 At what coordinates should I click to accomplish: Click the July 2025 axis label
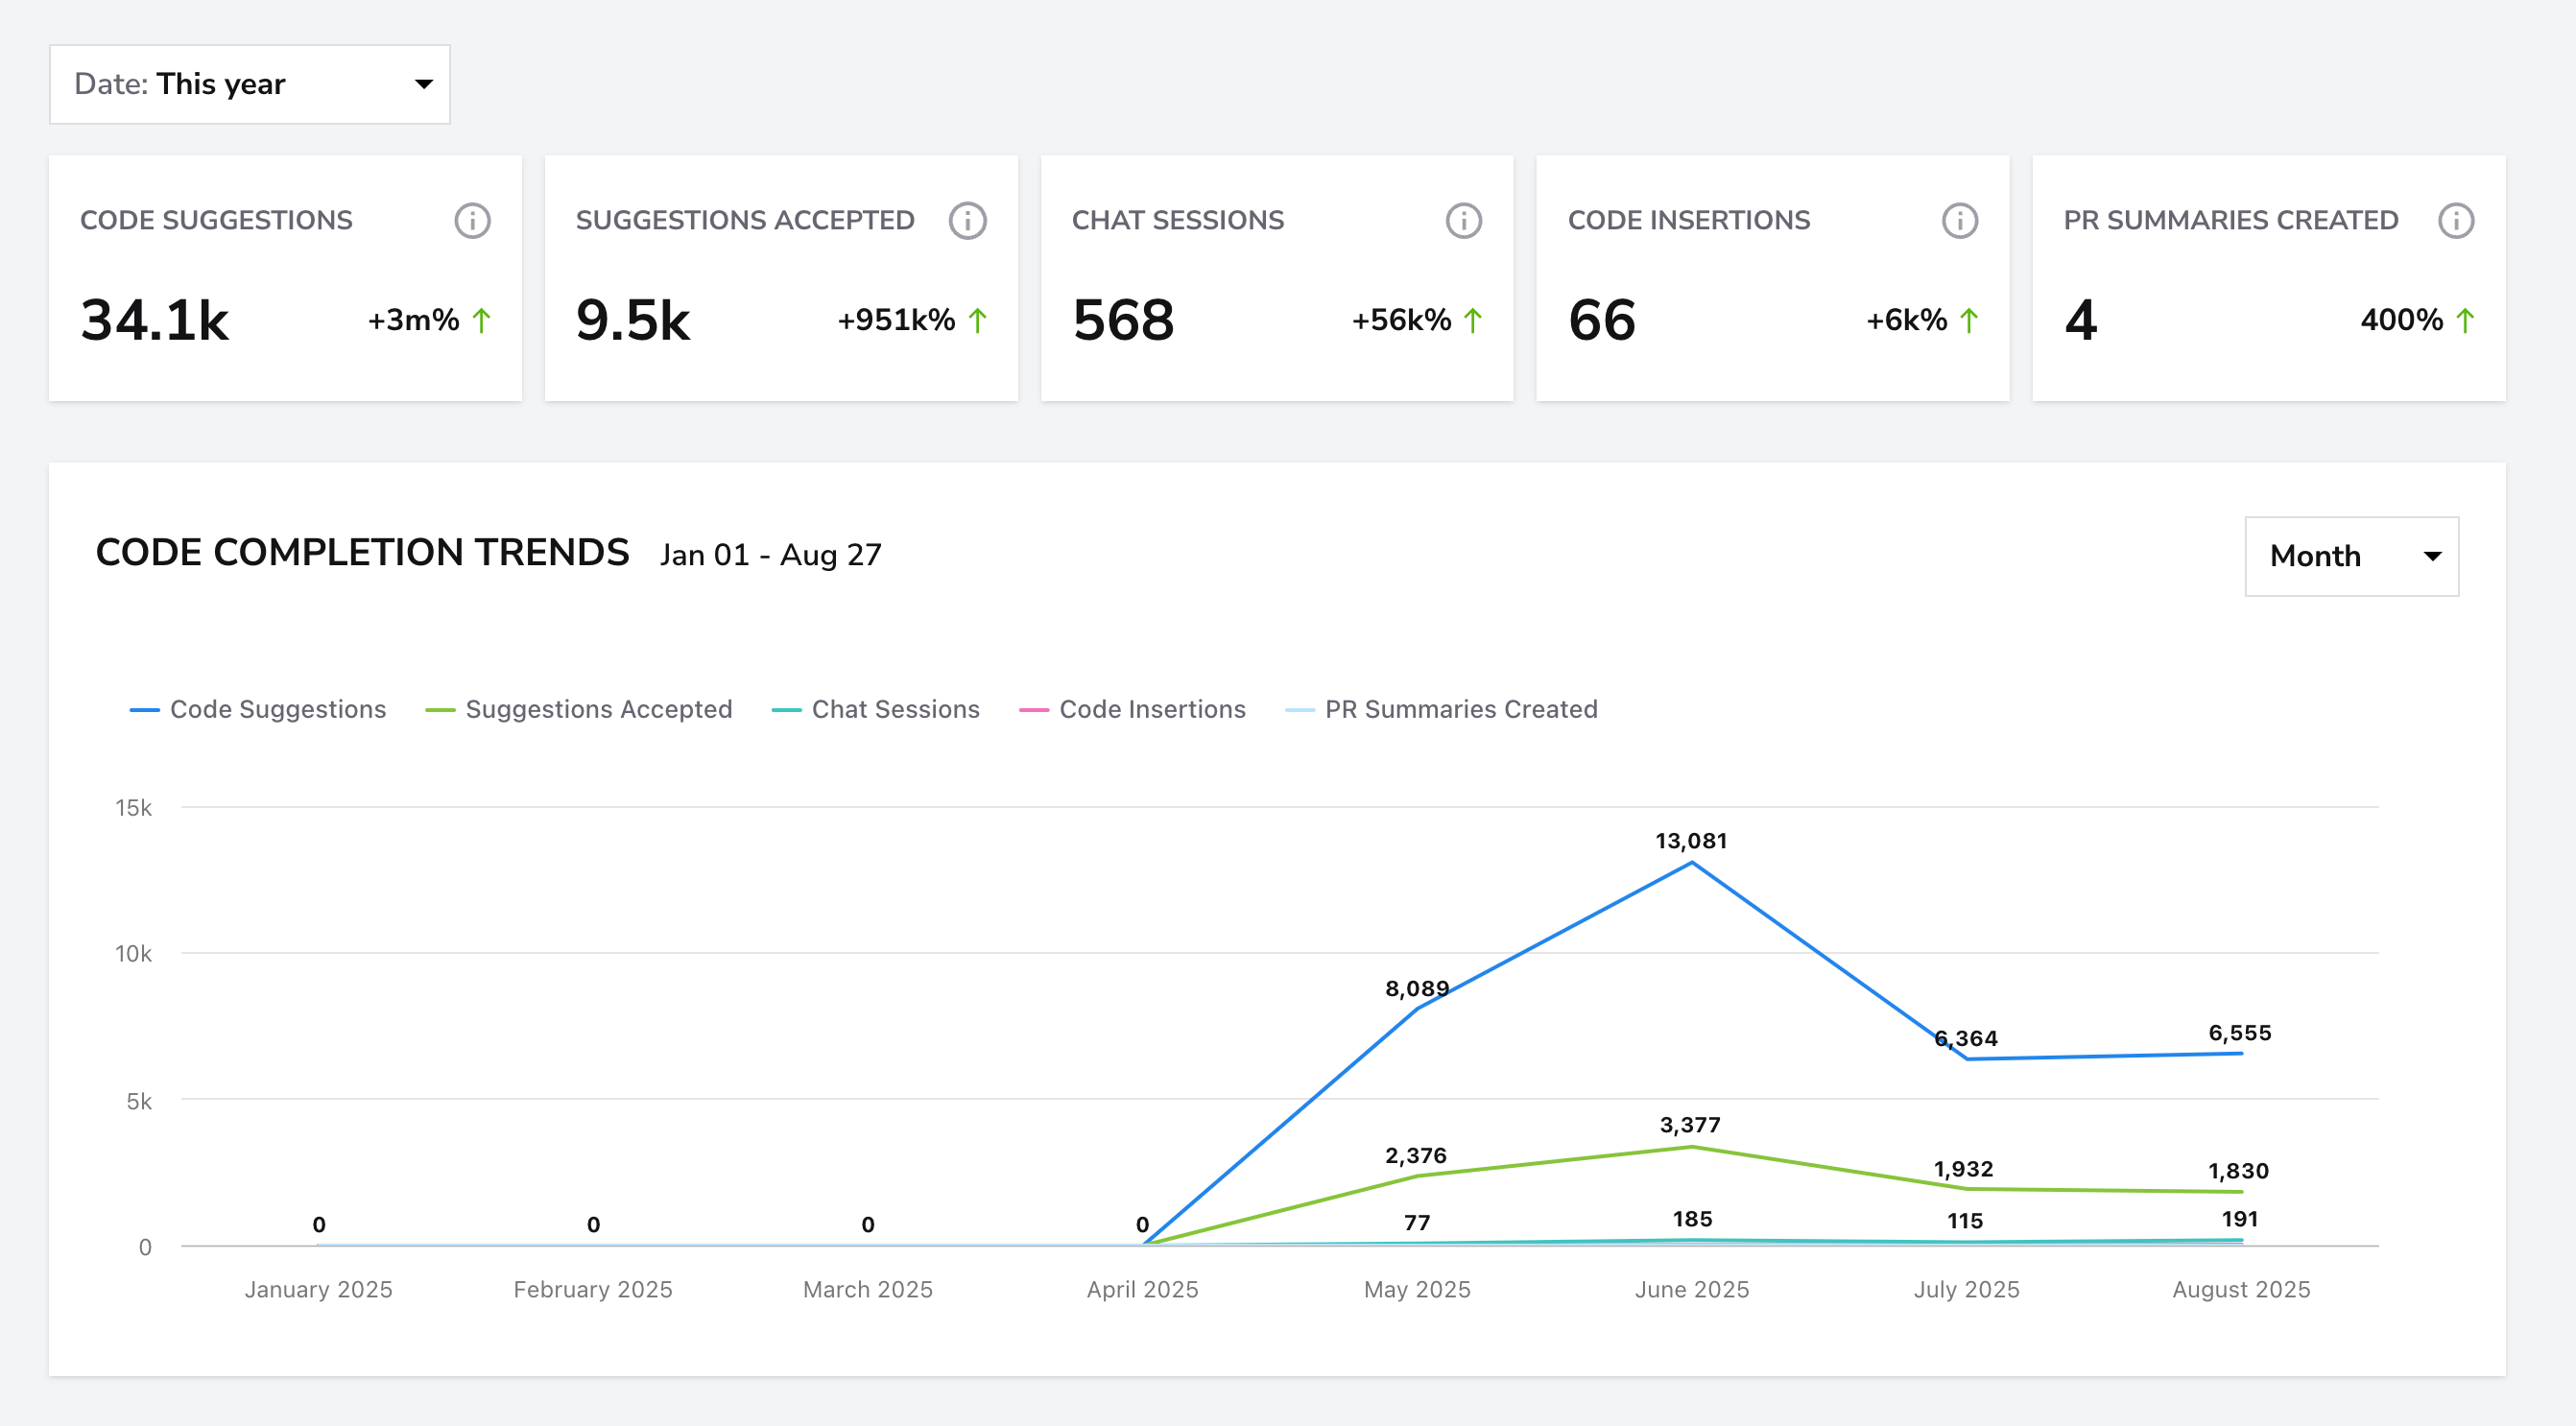1967,1290
